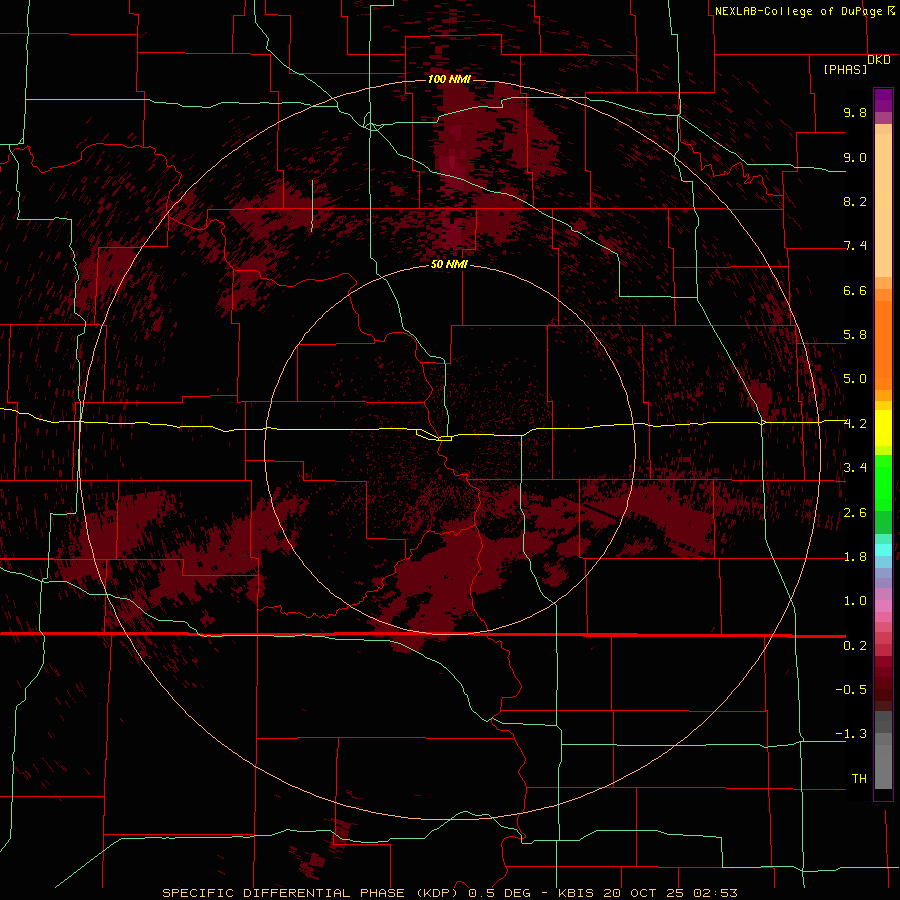Click the -0.5 value on the color scale
Viewport: 900px width, 900px height.
point(851,690)
